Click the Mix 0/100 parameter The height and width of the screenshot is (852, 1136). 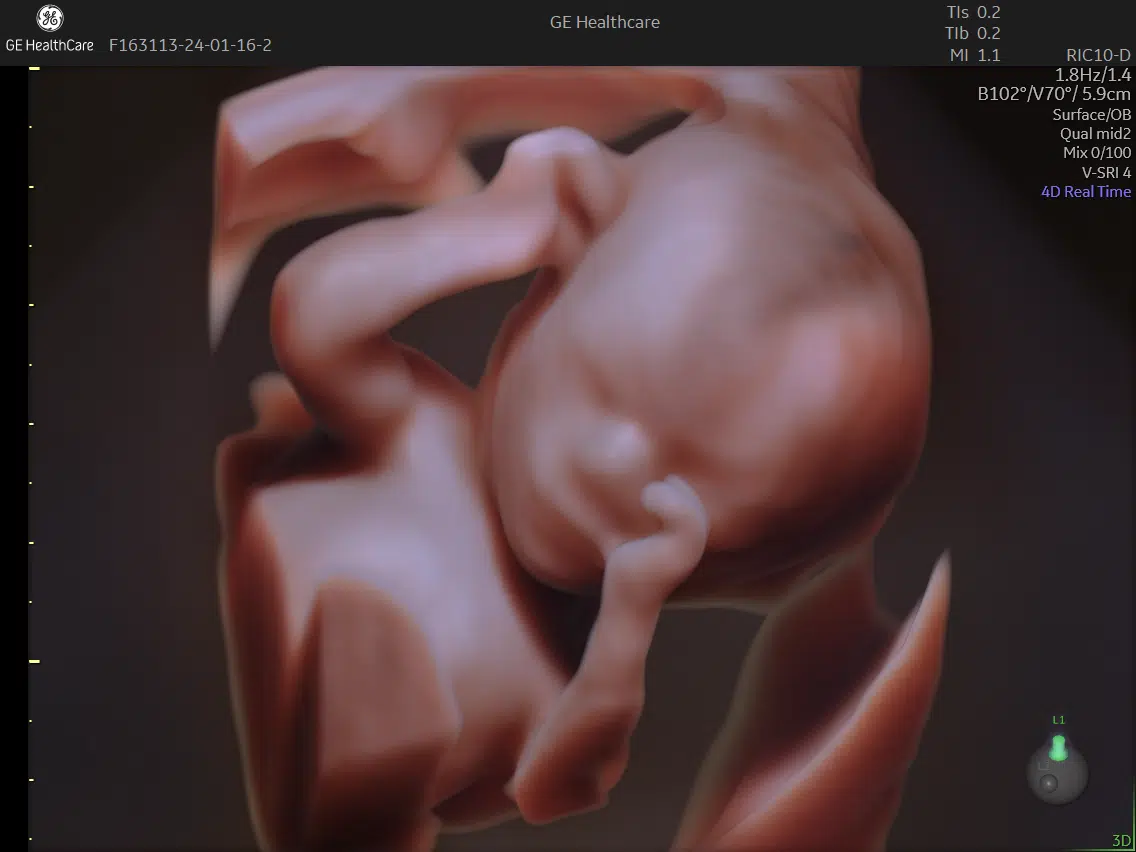click(1096, 153)
